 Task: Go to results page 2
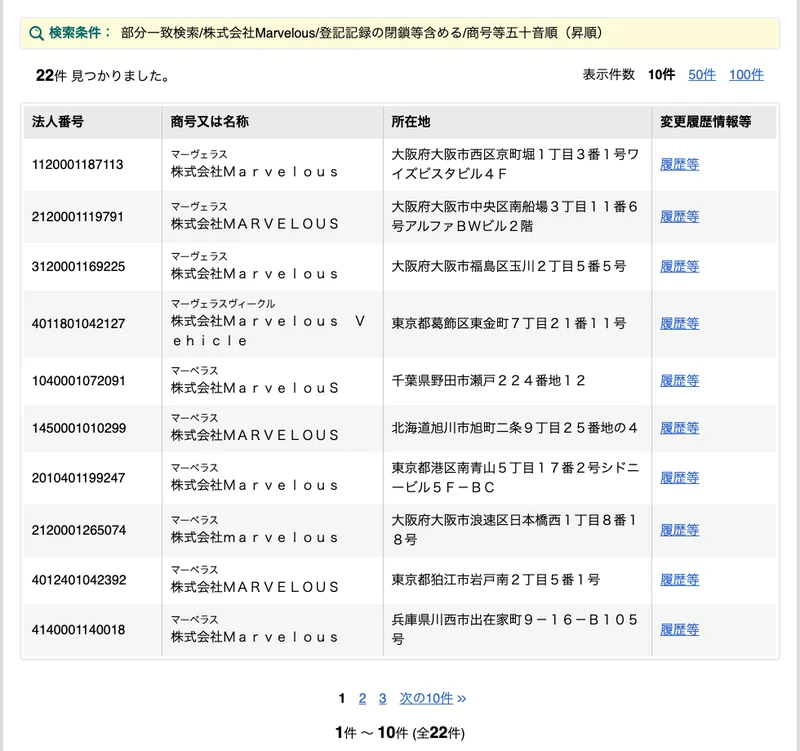(x=362, y=698)
